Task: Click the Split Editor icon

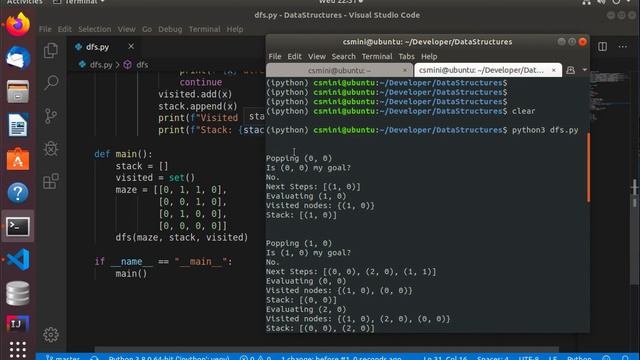Action: 602,47
